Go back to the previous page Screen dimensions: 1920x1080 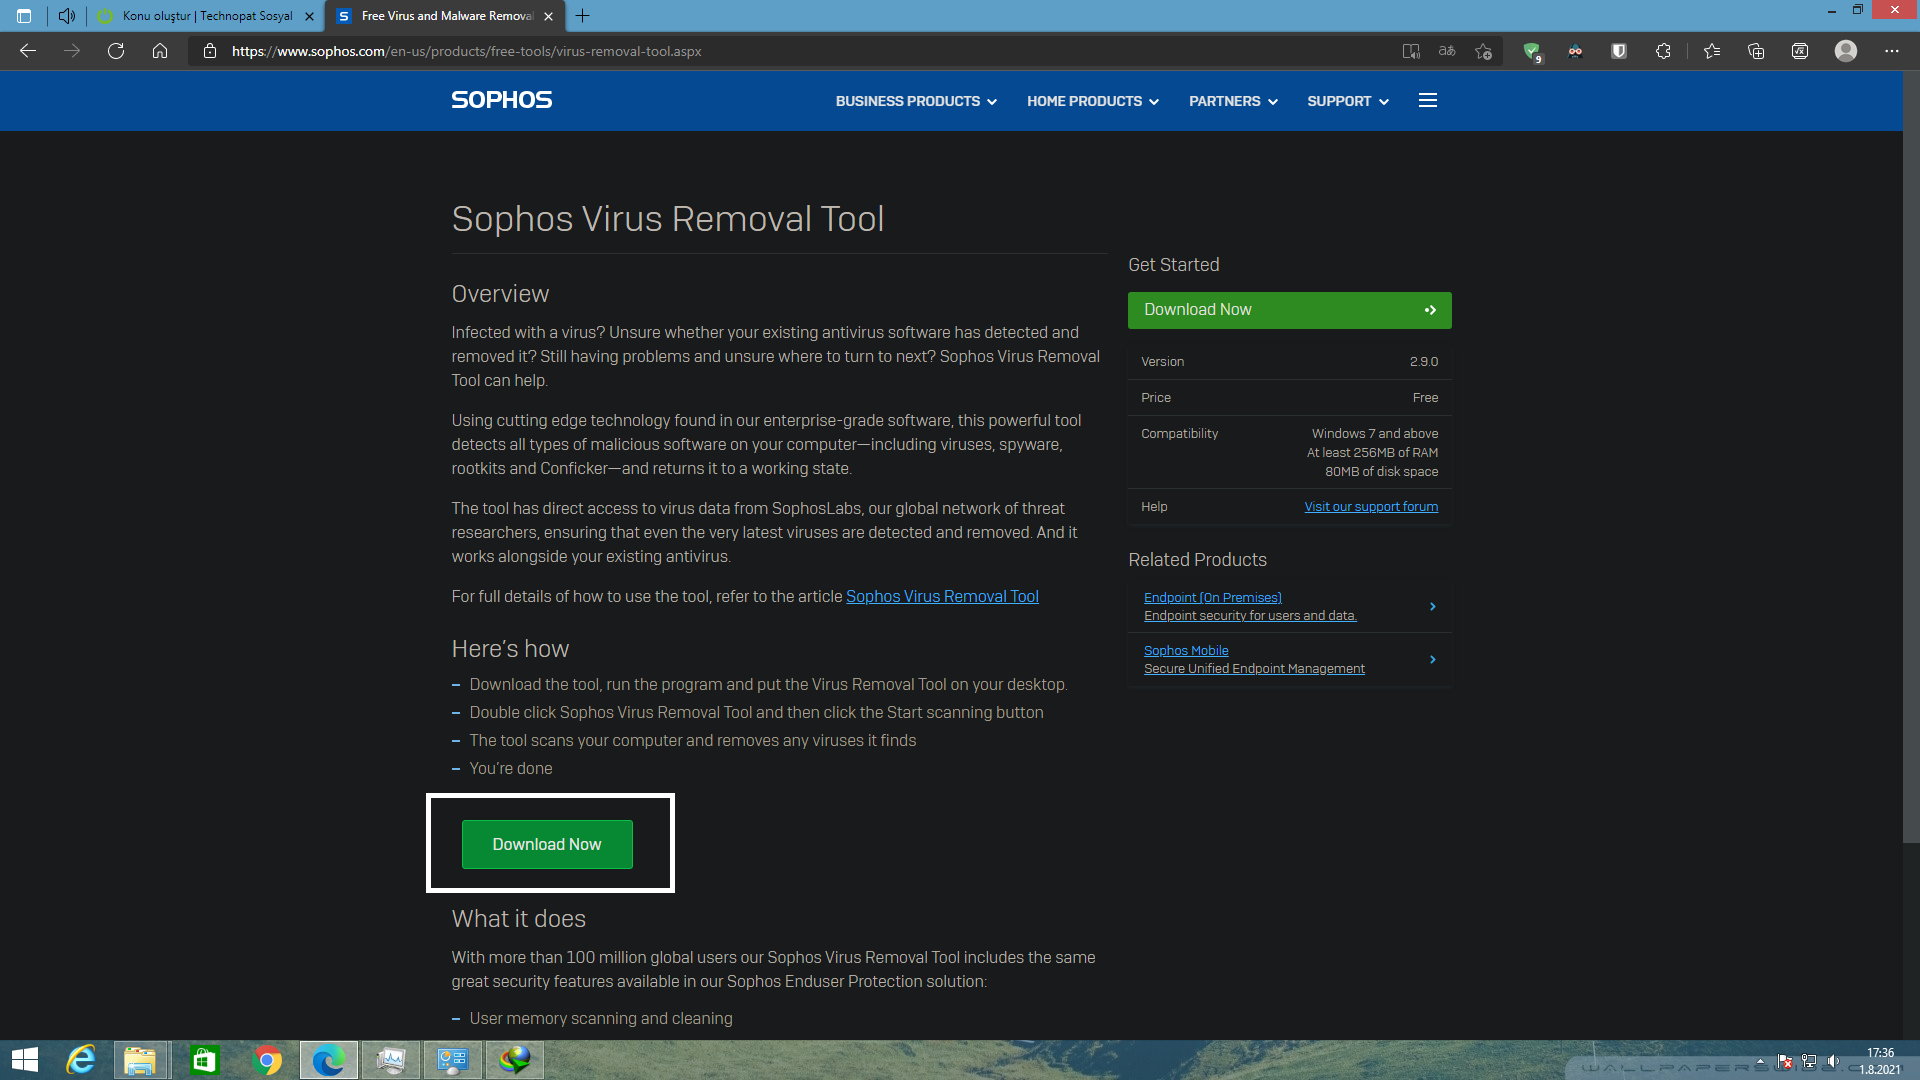(28, 51)
